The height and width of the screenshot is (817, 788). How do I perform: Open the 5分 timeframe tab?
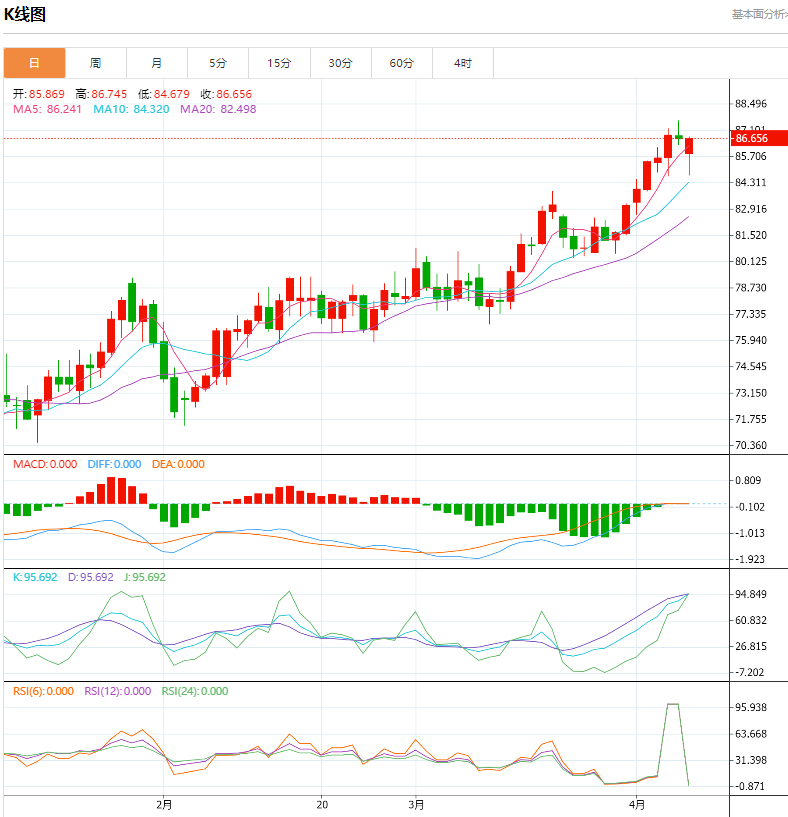click(218, 63)
